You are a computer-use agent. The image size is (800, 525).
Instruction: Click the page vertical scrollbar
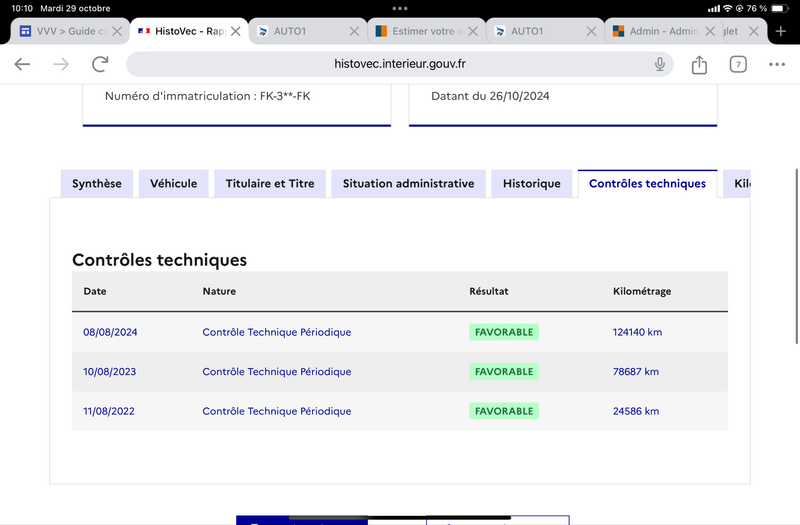pos(796,256)
